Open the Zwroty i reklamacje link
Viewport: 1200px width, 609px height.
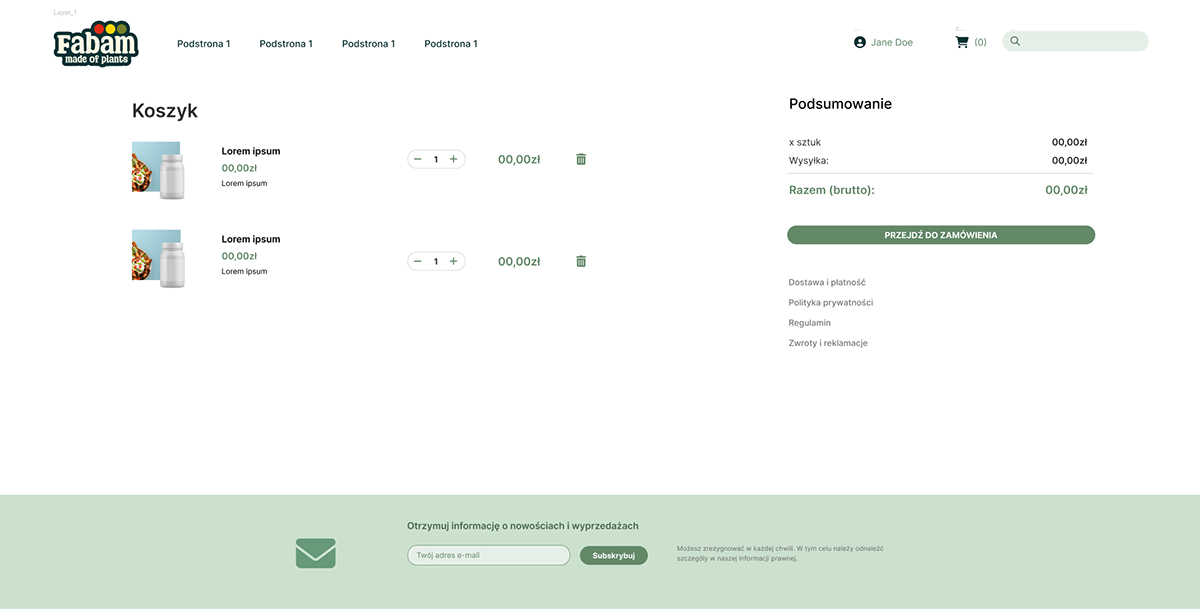(x=828, y=342)
